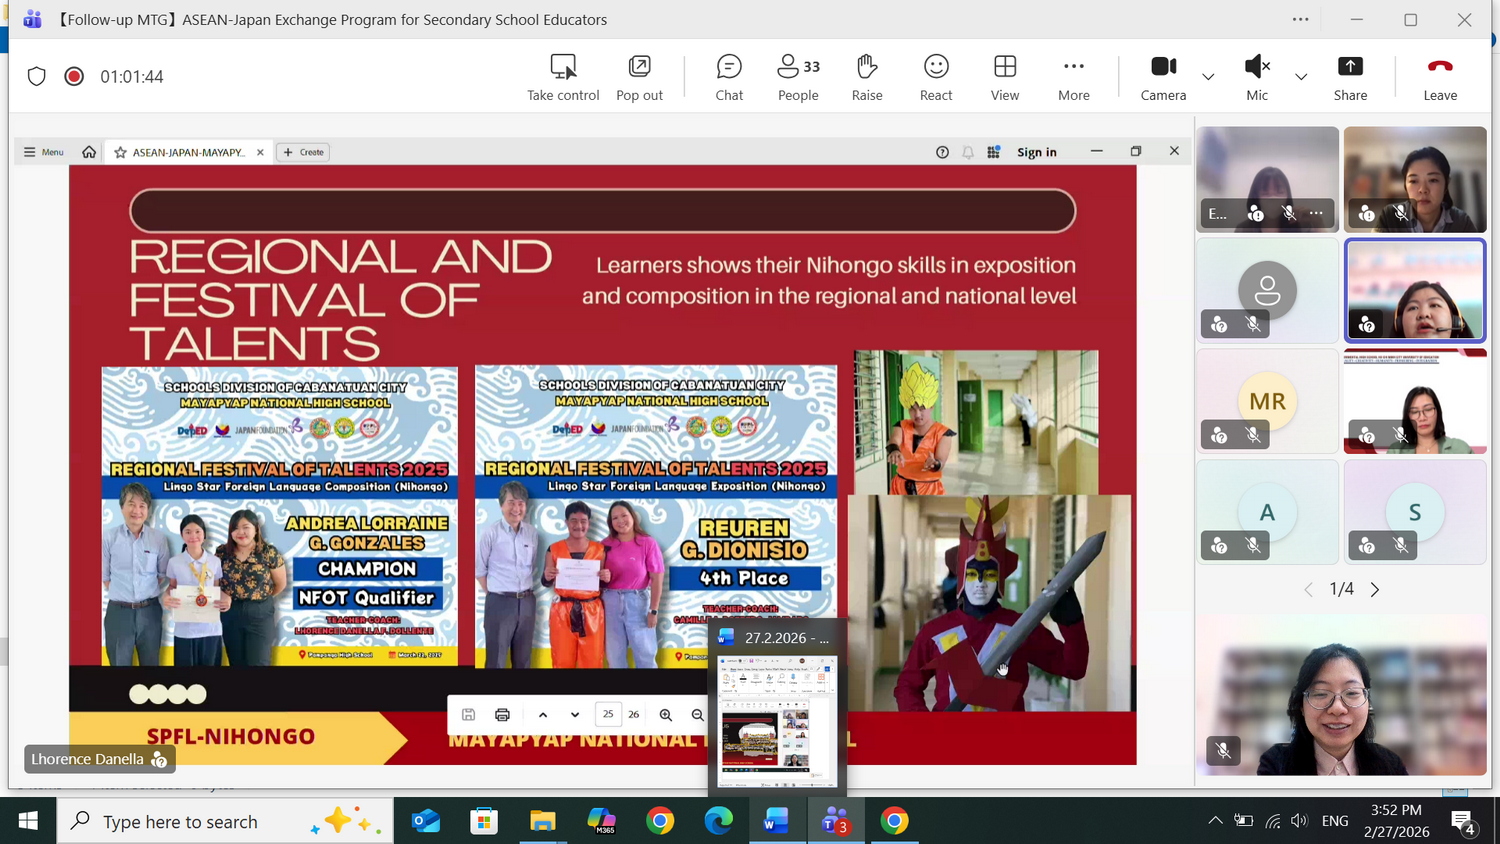Click the recording indicator icon
The image size is (1500, 844).
(74, 77)
